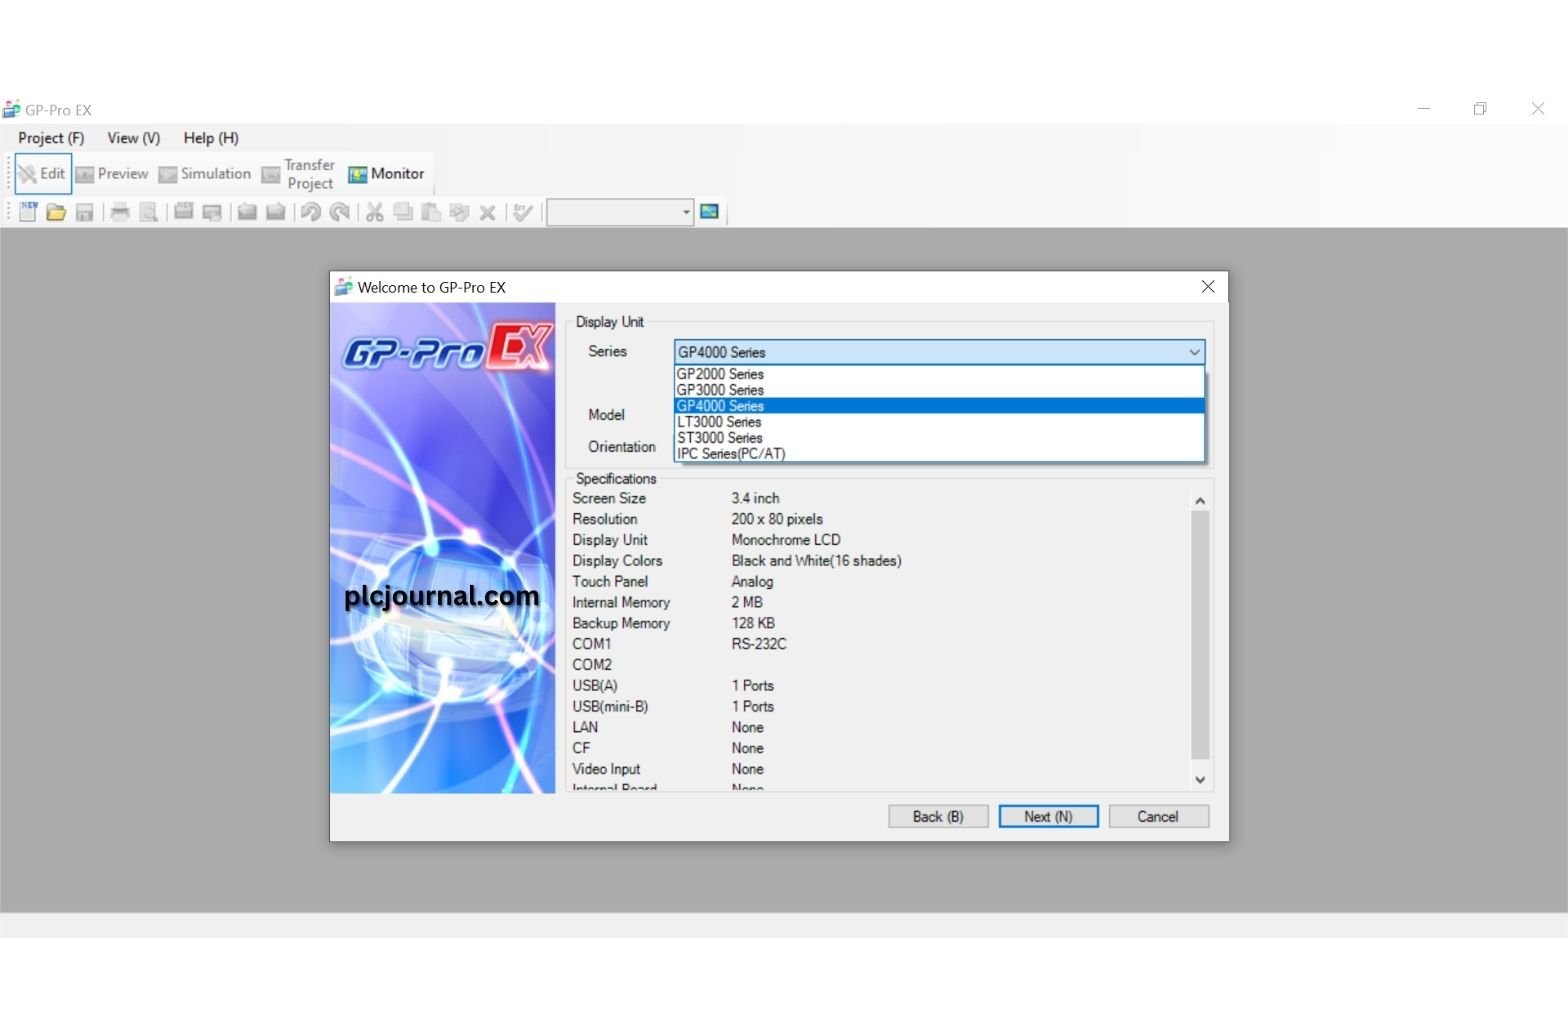The image size is (1568, 1033).
Task: Click the error check icon
Action: (523, 212)
